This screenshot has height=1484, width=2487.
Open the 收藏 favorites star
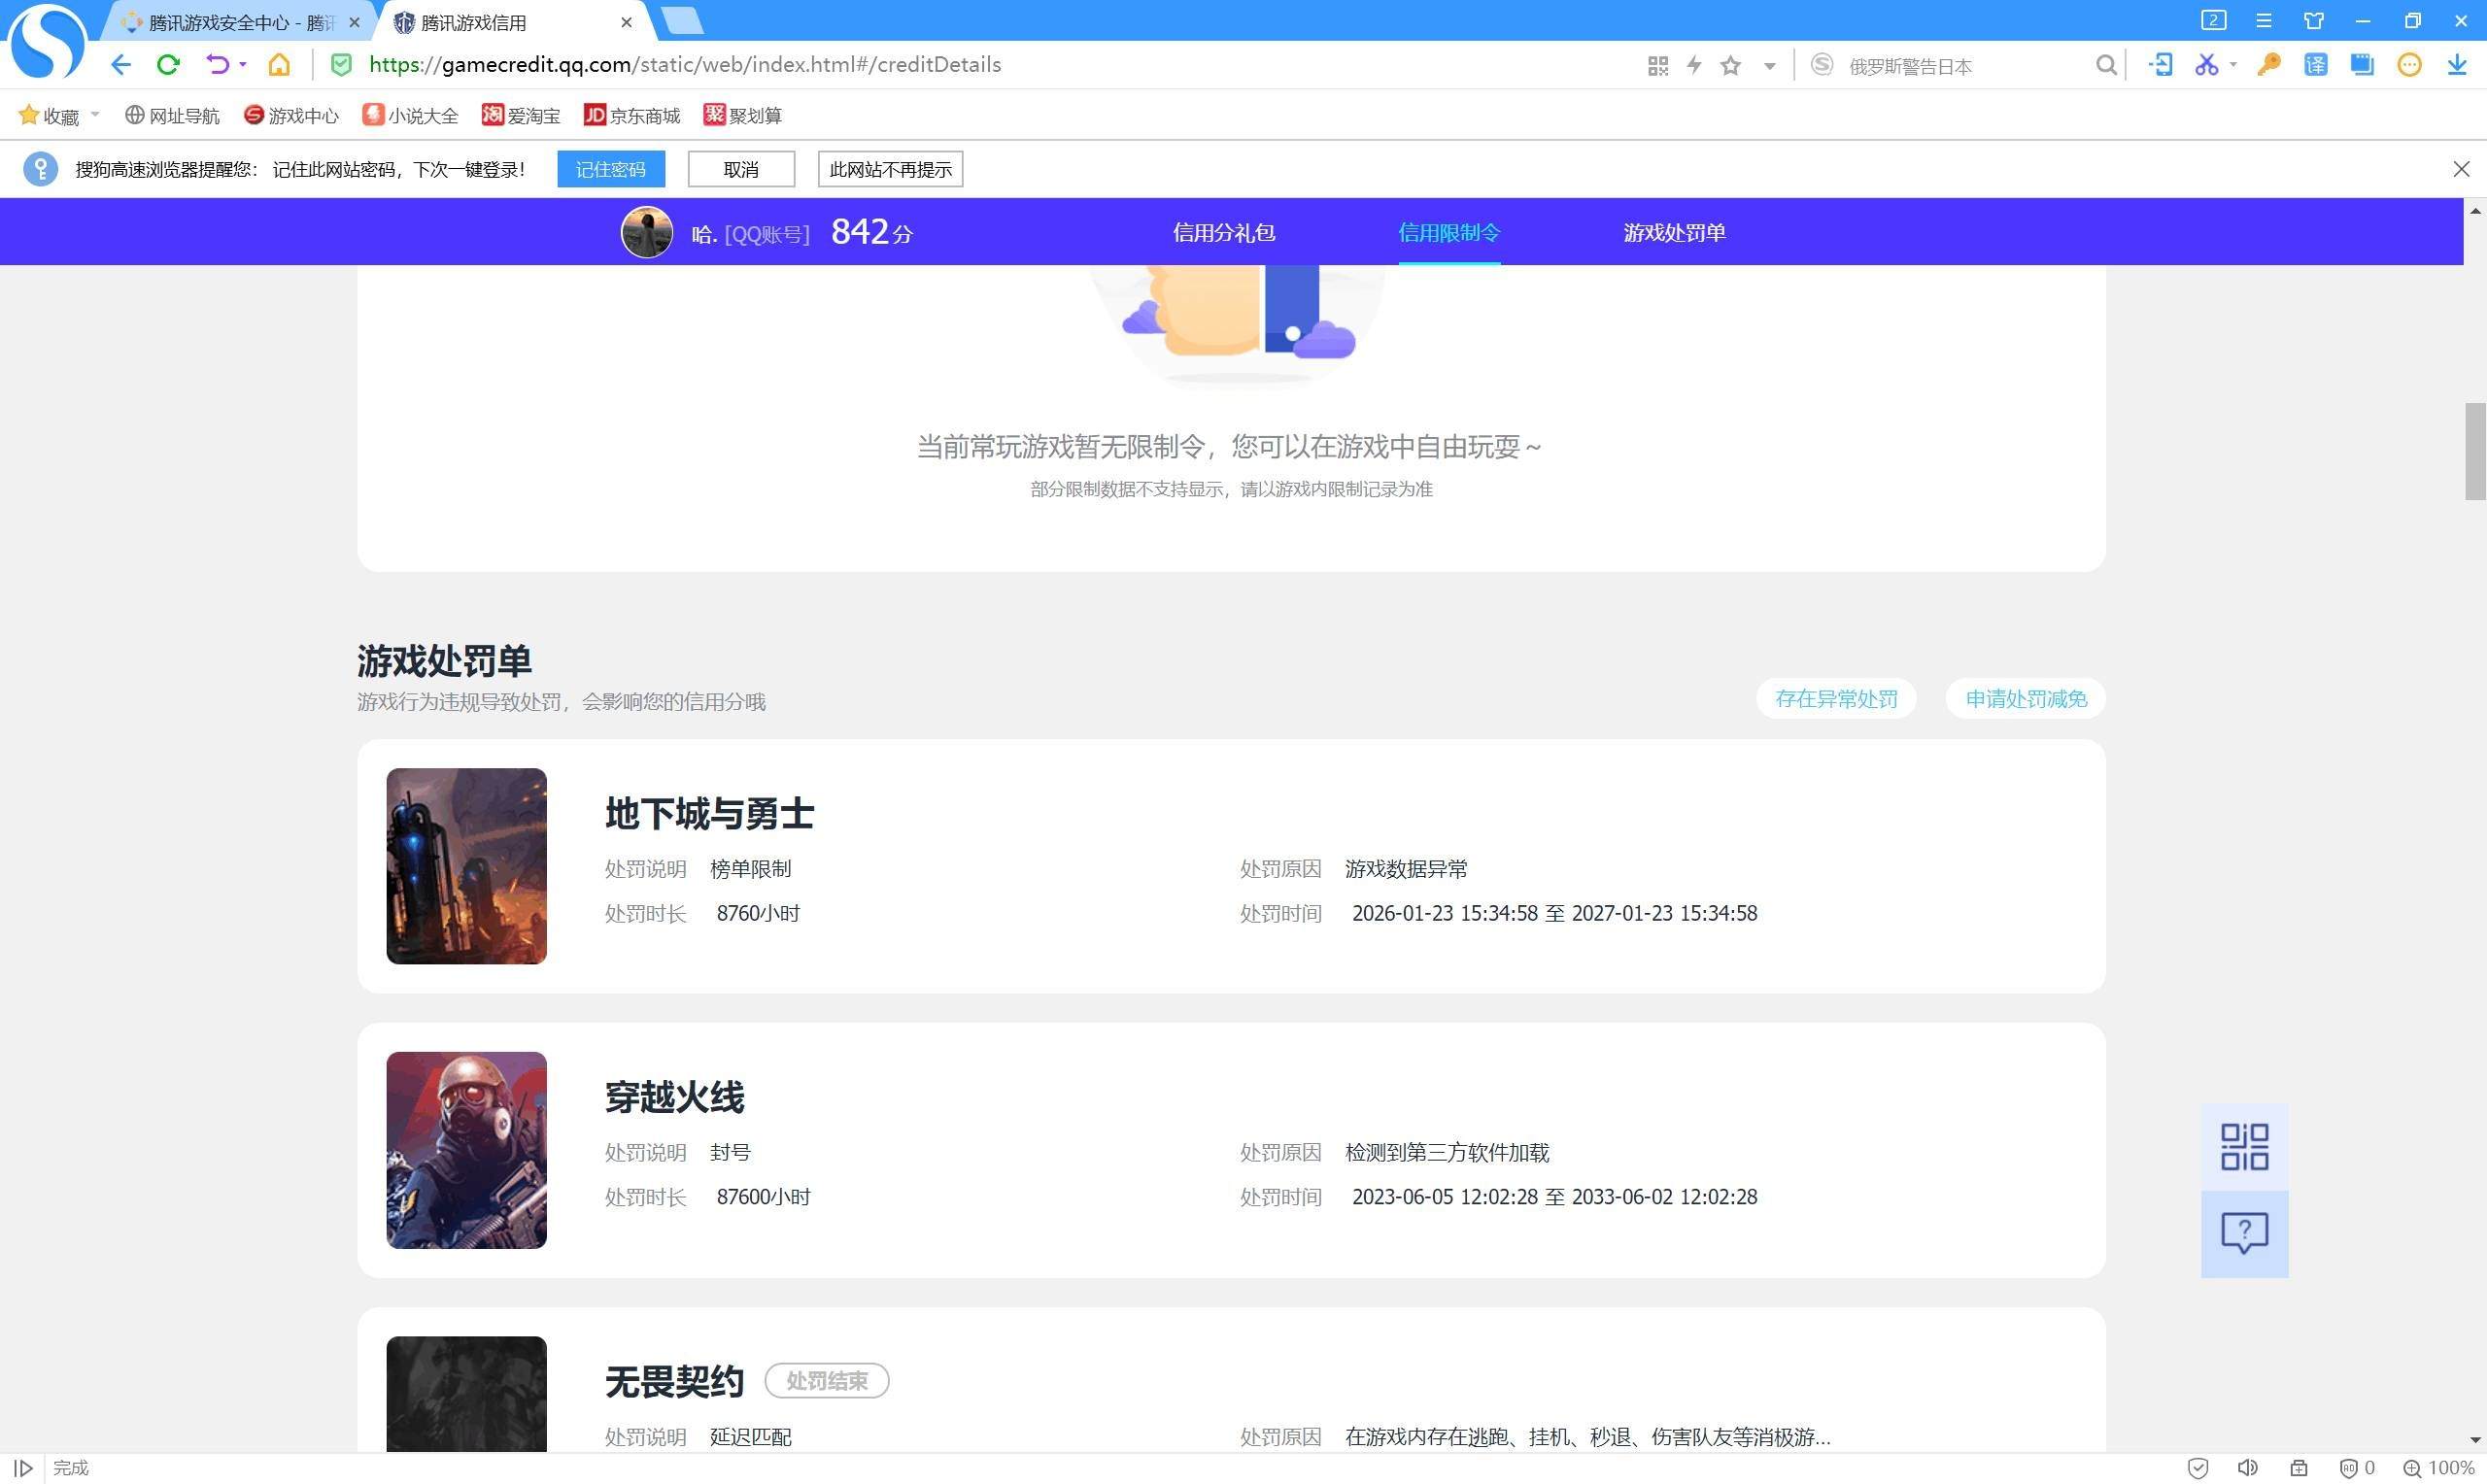point(48,116)
